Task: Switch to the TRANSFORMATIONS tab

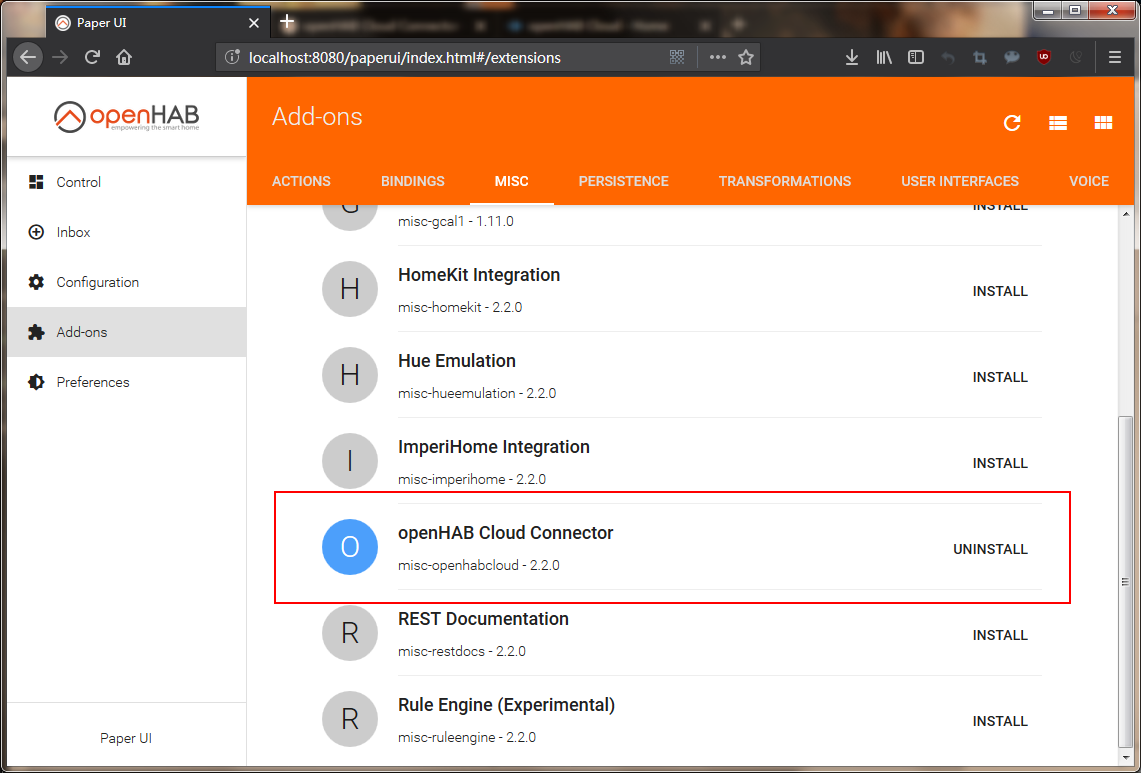Action: pos(784,181)
